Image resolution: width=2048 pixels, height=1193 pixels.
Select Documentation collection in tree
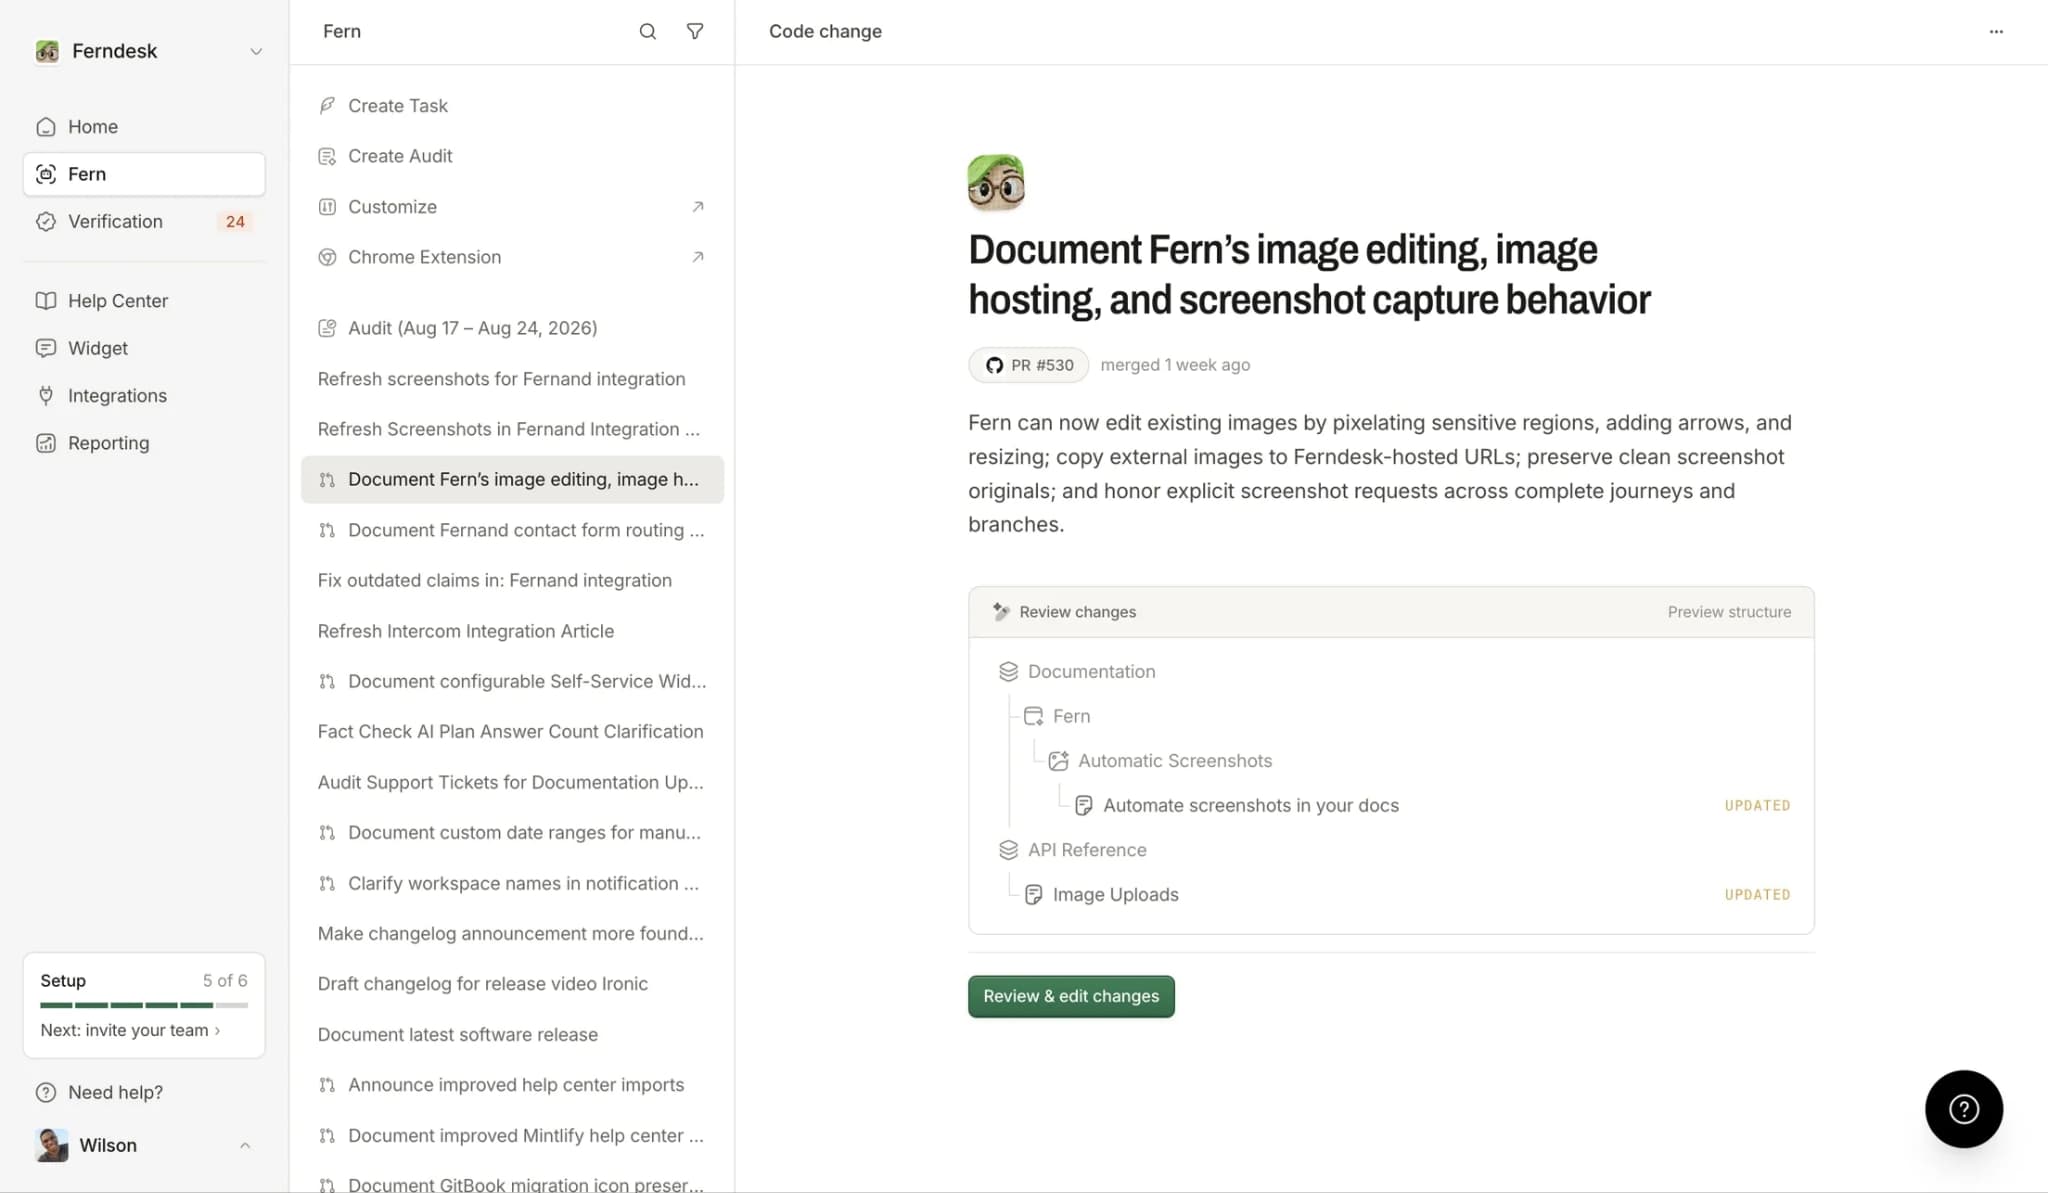click(1078, 672)
